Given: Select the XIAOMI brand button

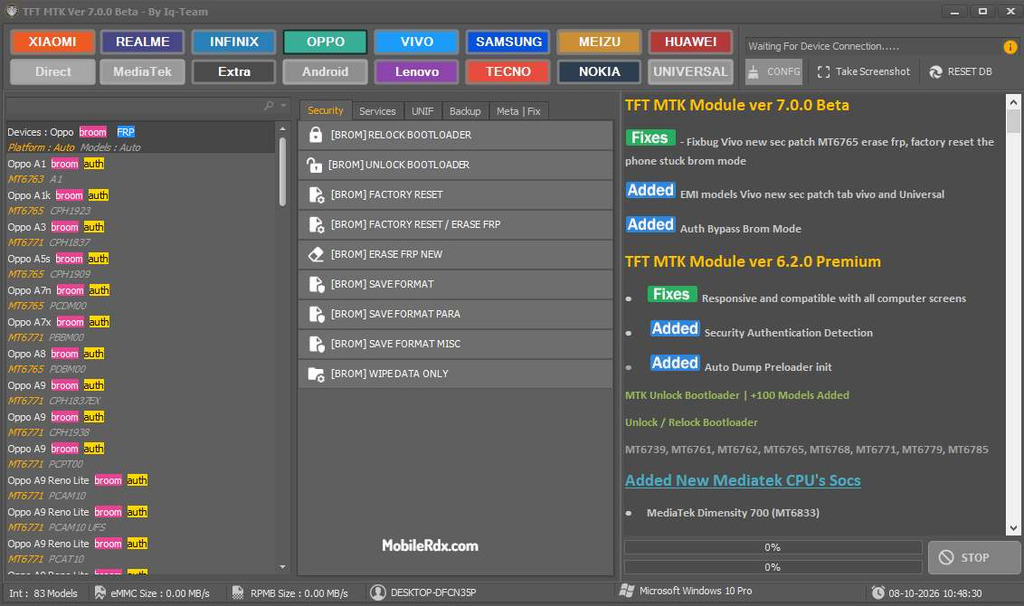Looking at the screenshot, I should point(52,42).
